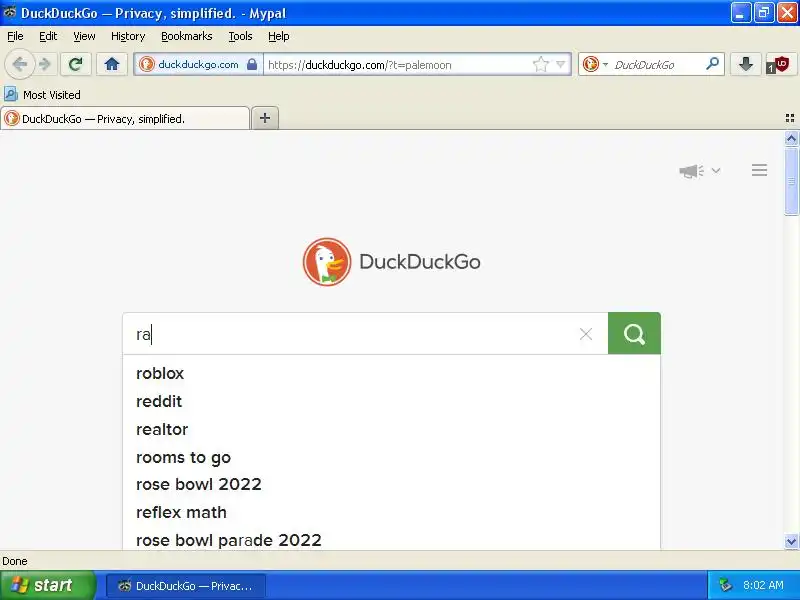
Task: Choose the 'reddit' suggestion
Action: coord(391,401)
